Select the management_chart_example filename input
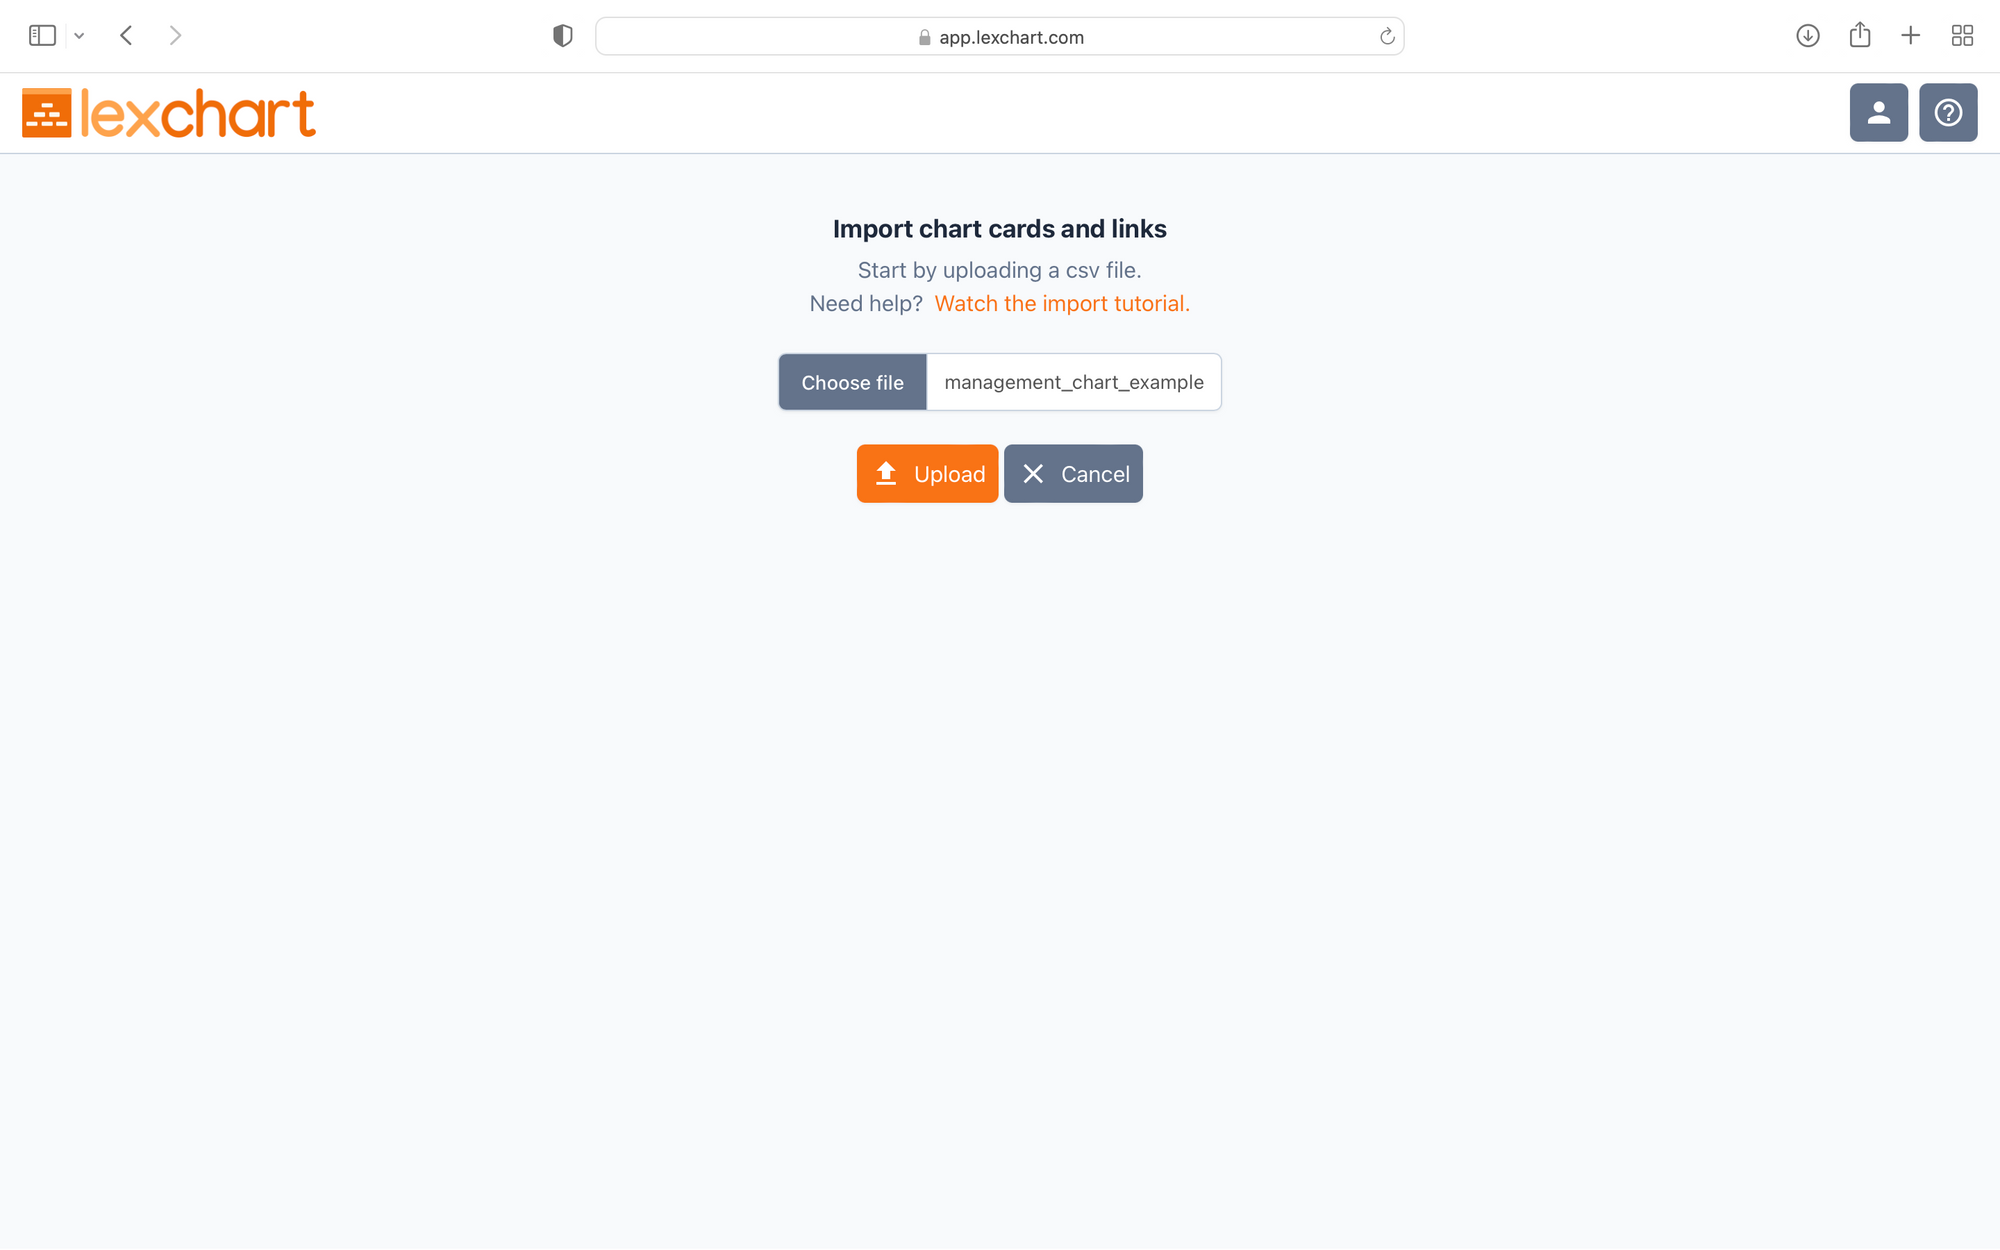This screenshot has height=1250, width=2000. (x=1073, y=382)
